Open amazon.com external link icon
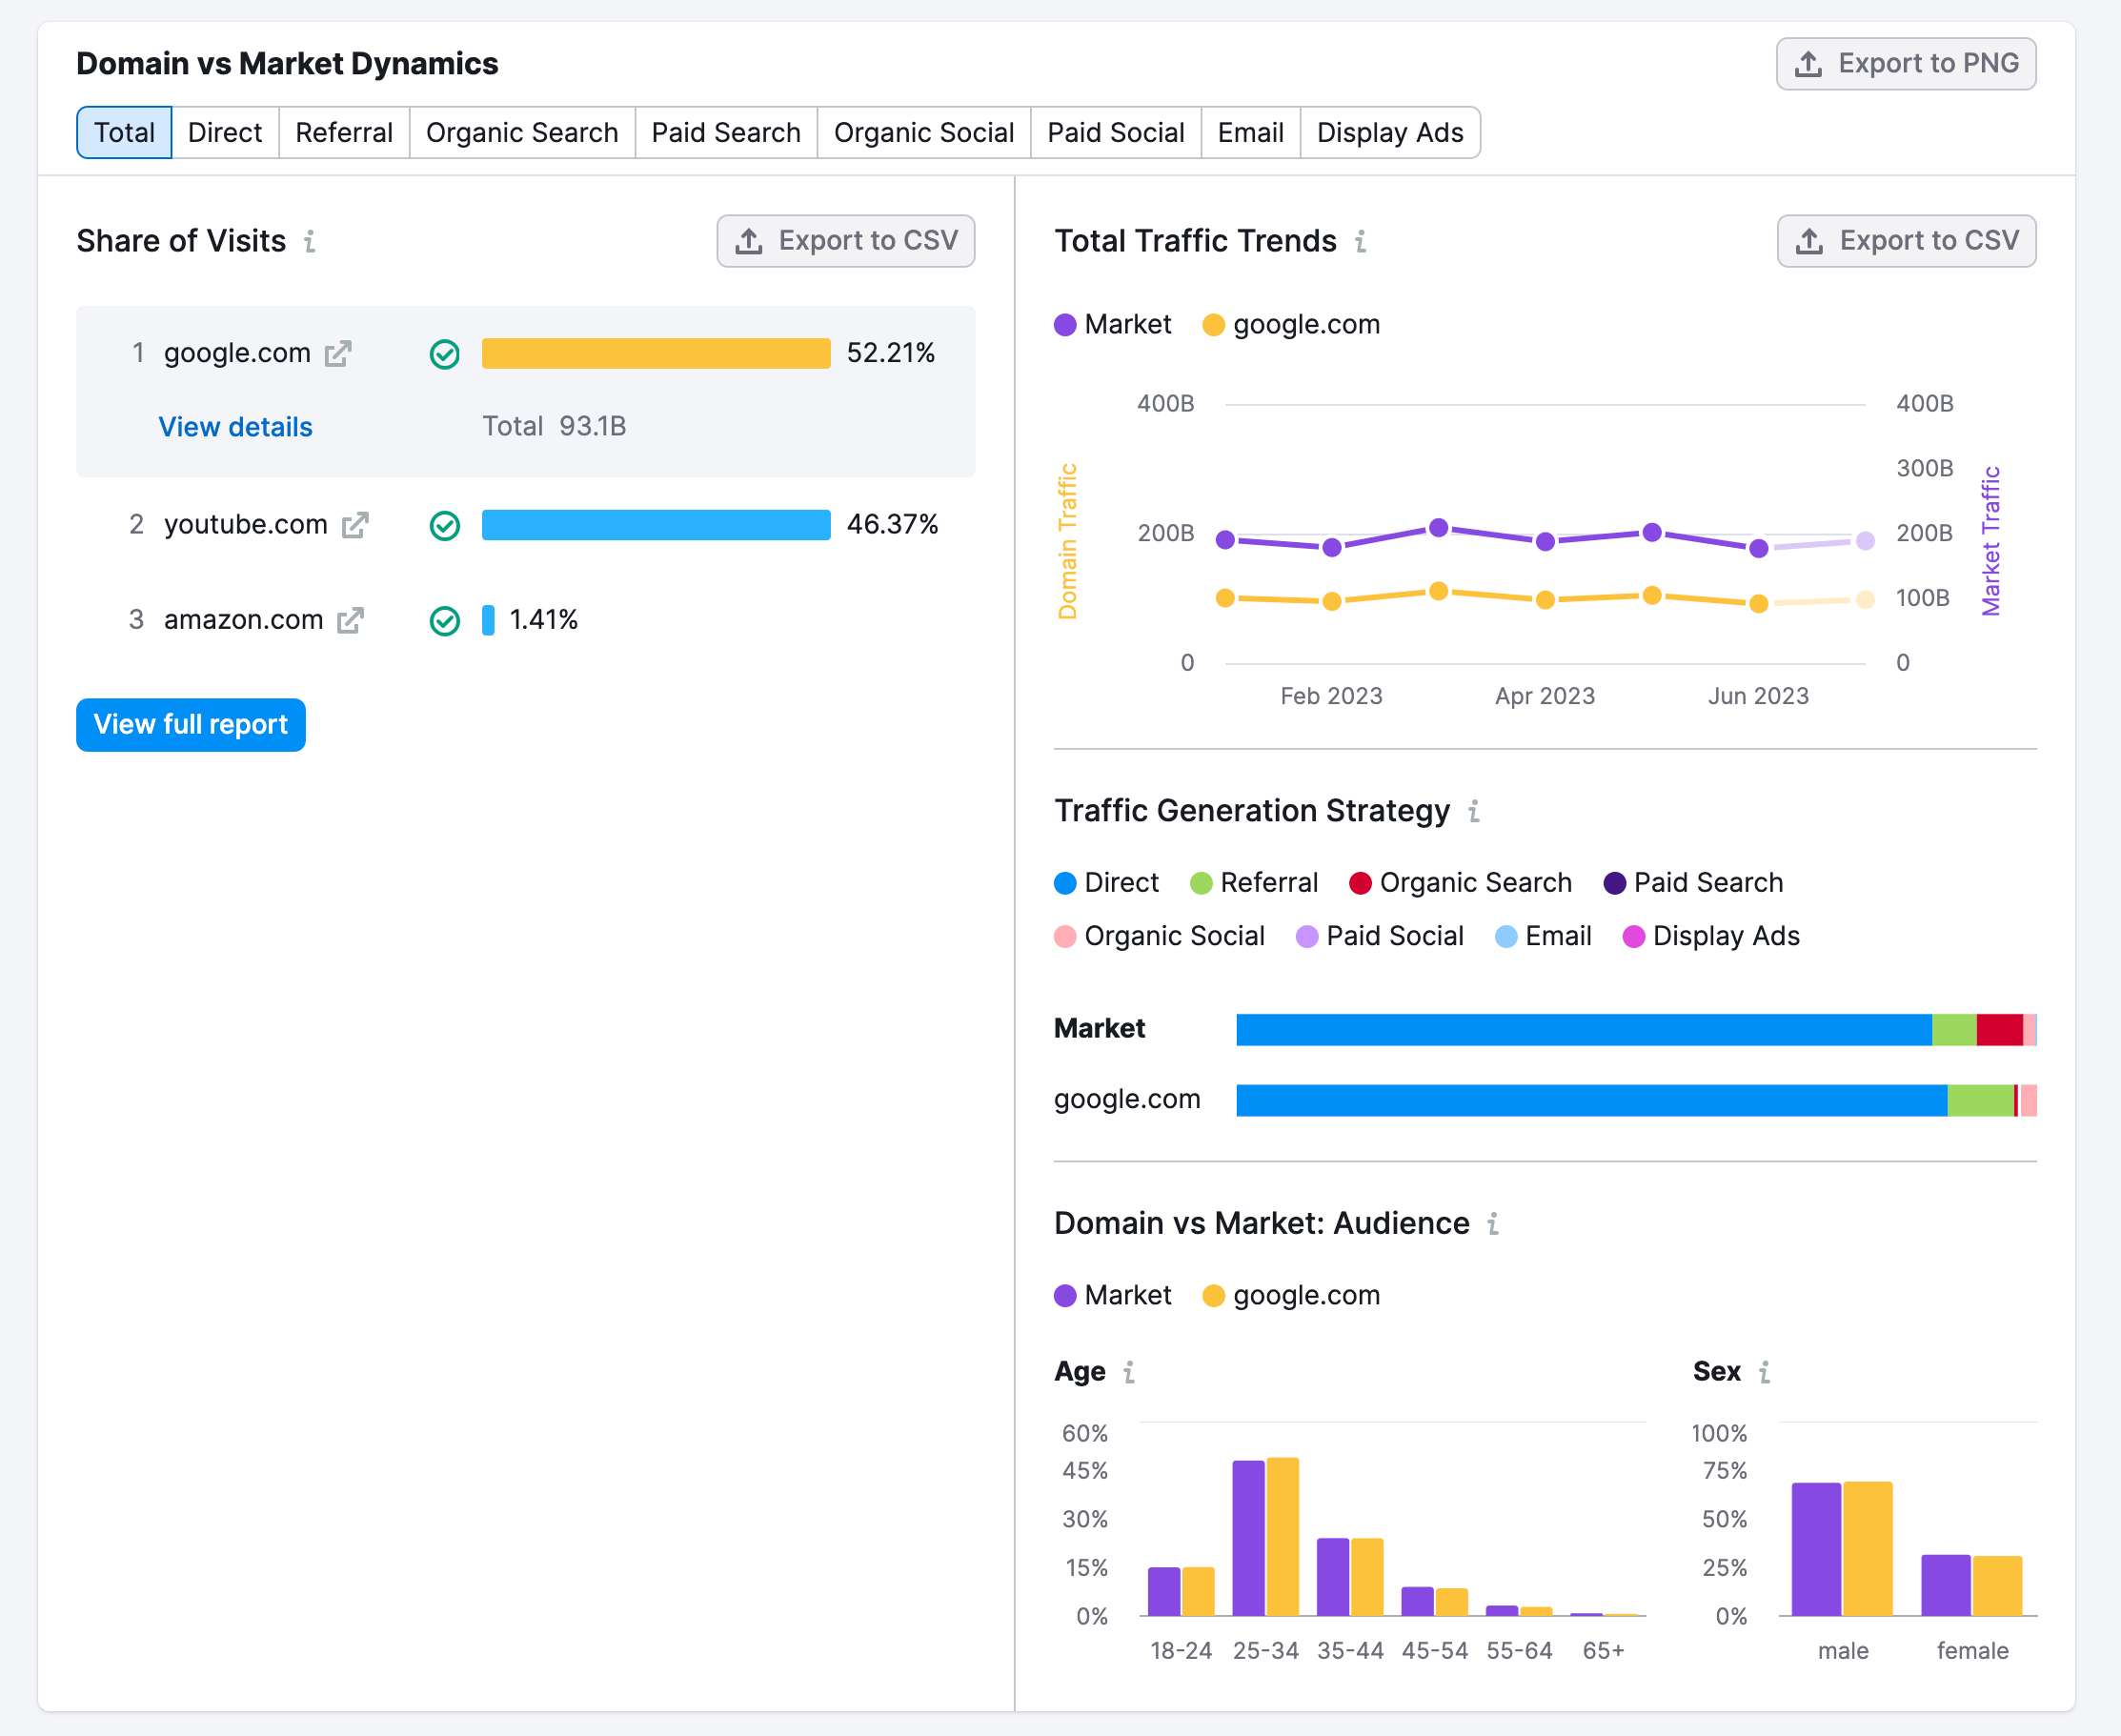 (x=350, y=621)
